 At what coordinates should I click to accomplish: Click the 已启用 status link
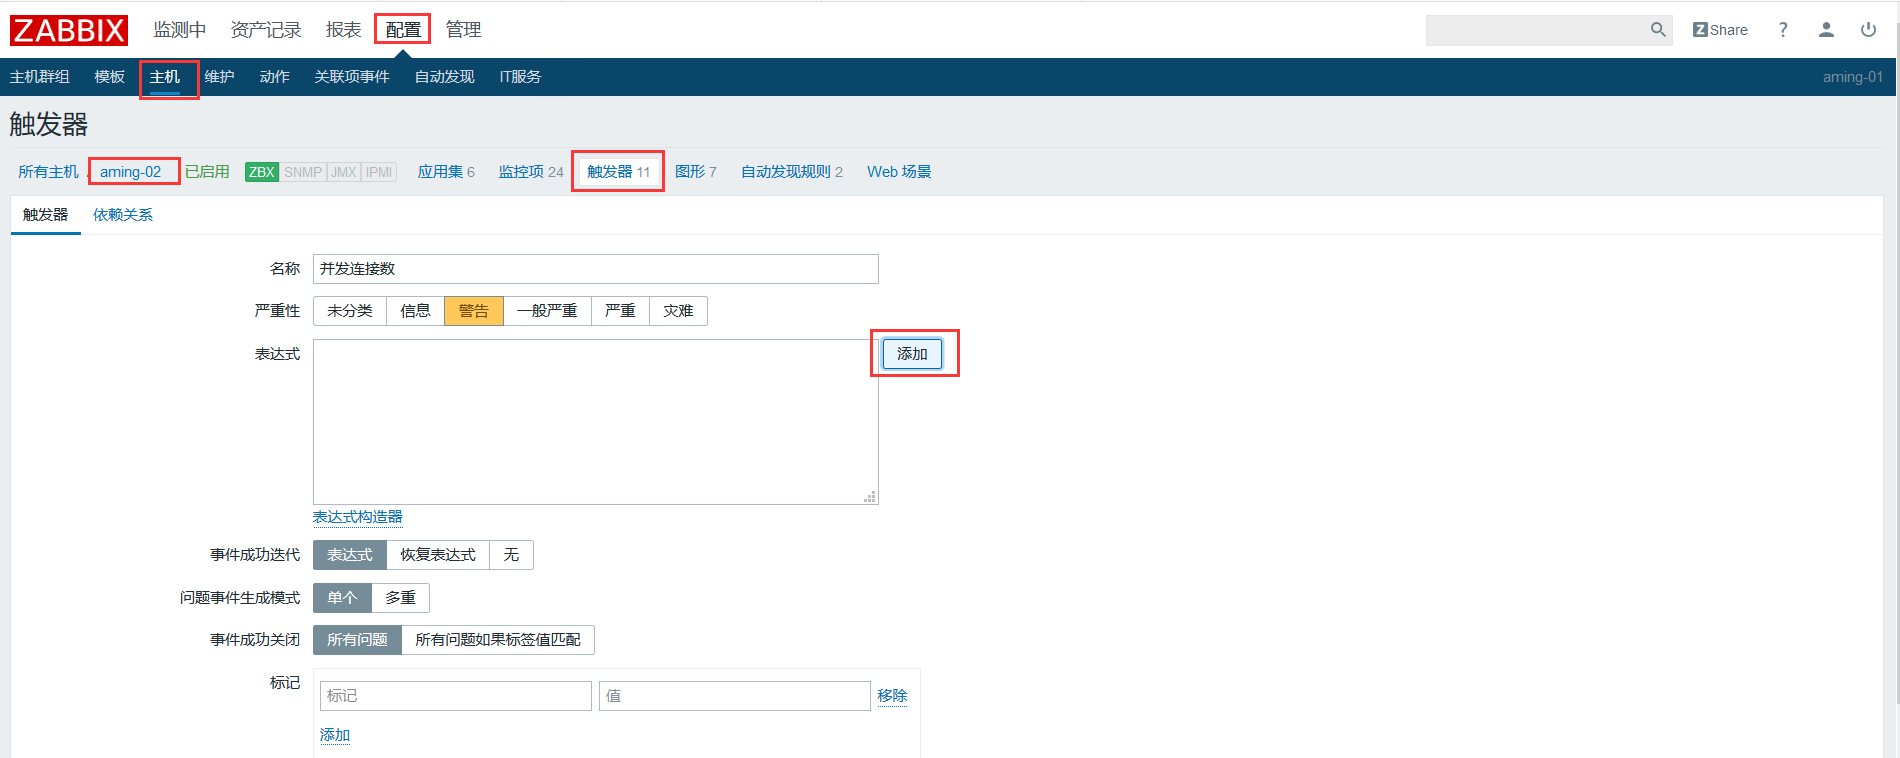tap(207, 172)
